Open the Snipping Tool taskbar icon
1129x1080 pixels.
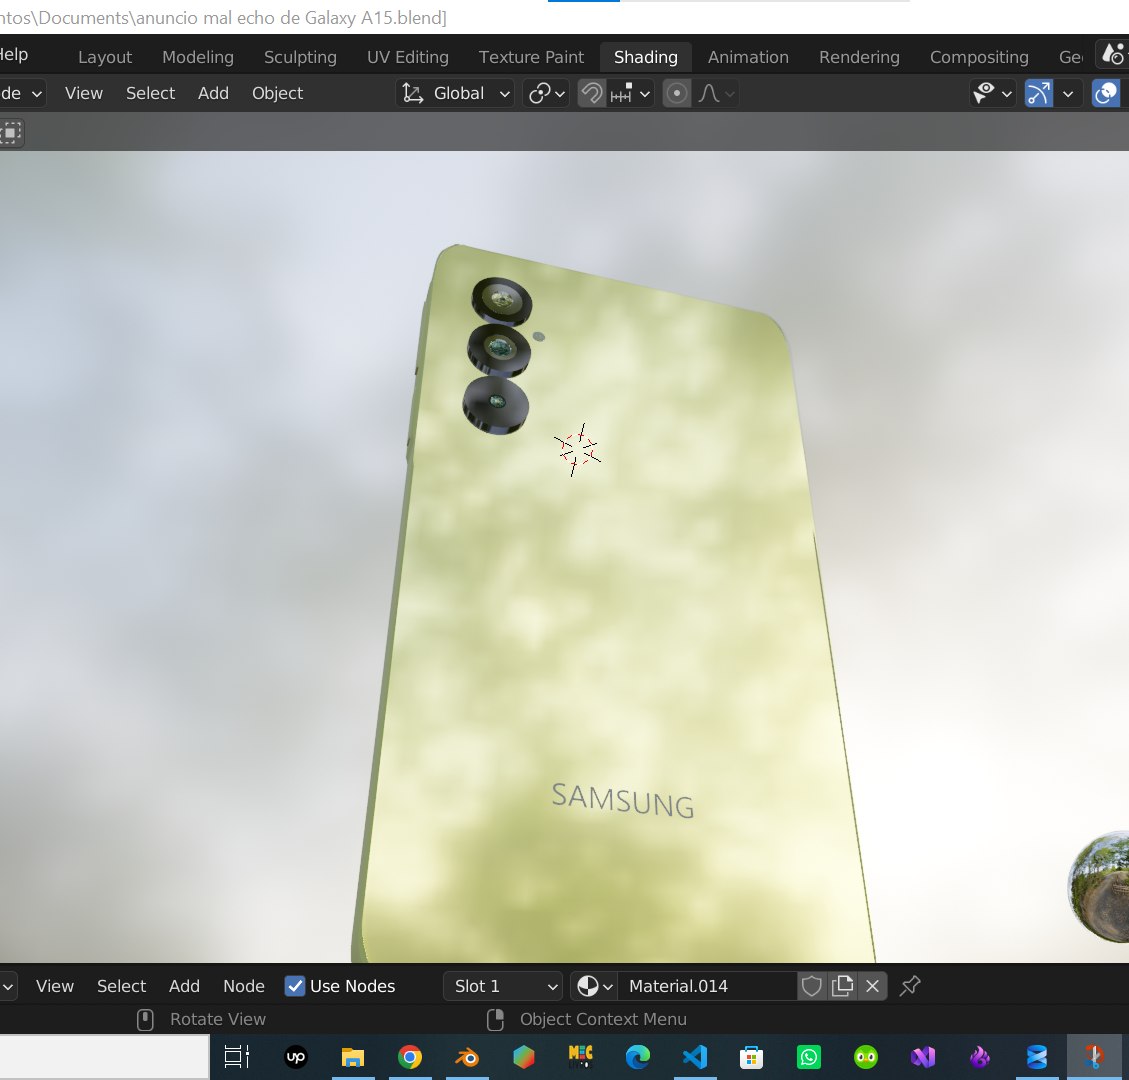pyautogui.click(x=1094, y=1057)
